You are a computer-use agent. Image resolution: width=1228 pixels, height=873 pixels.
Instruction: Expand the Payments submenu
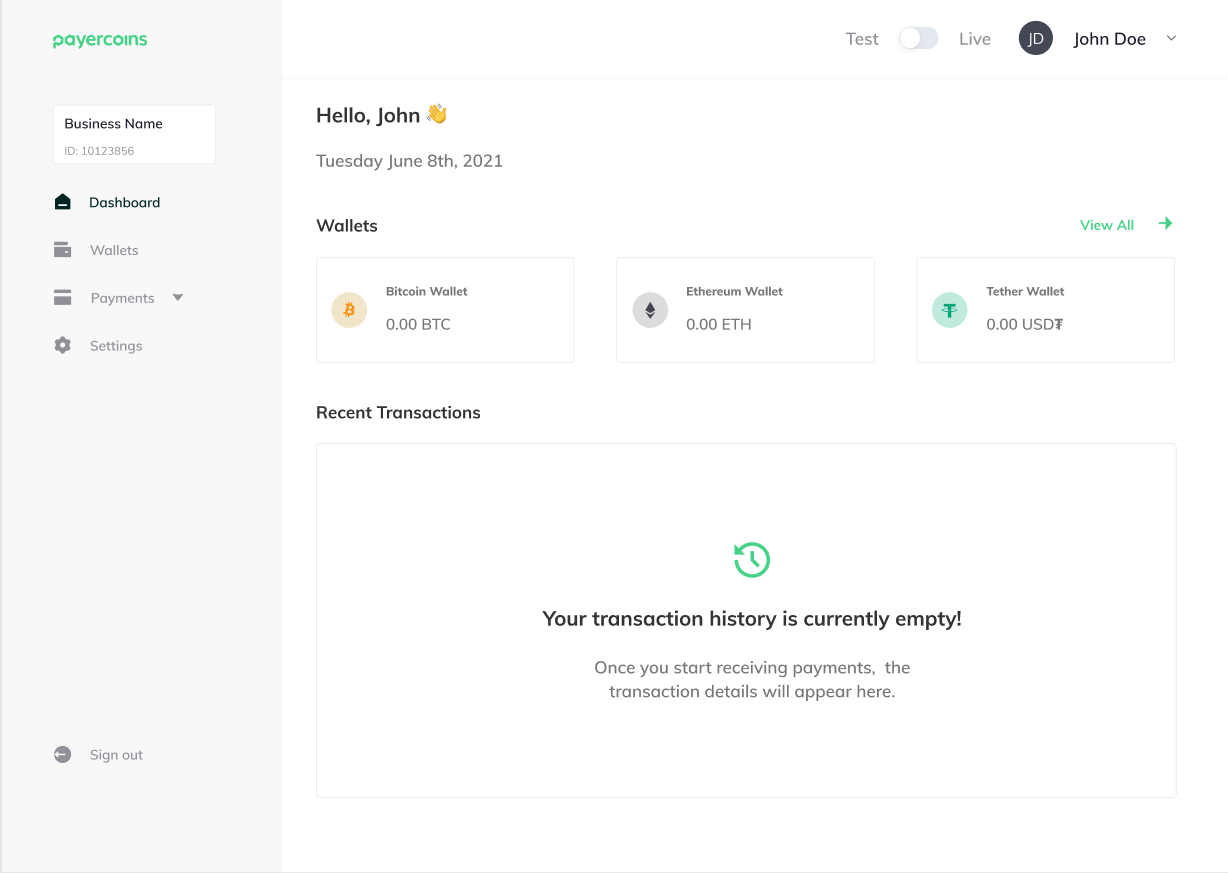(177, 297)
